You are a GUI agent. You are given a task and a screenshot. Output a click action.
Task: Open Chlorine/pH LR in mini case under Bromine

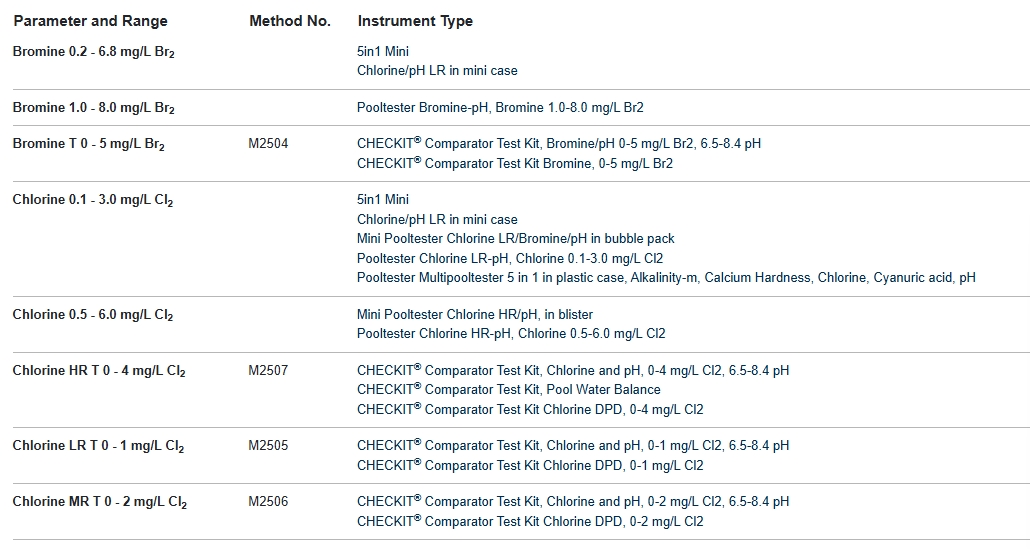point(437,71)
